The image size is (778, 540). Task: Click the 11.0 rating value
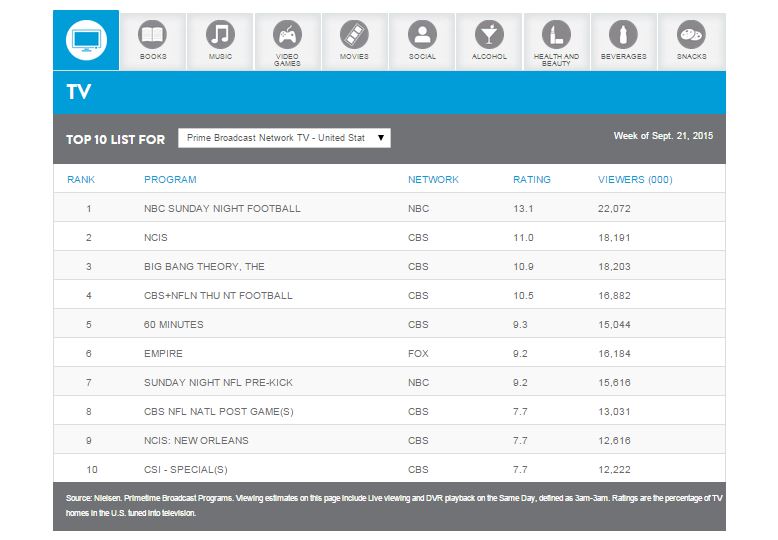(523, 238)
